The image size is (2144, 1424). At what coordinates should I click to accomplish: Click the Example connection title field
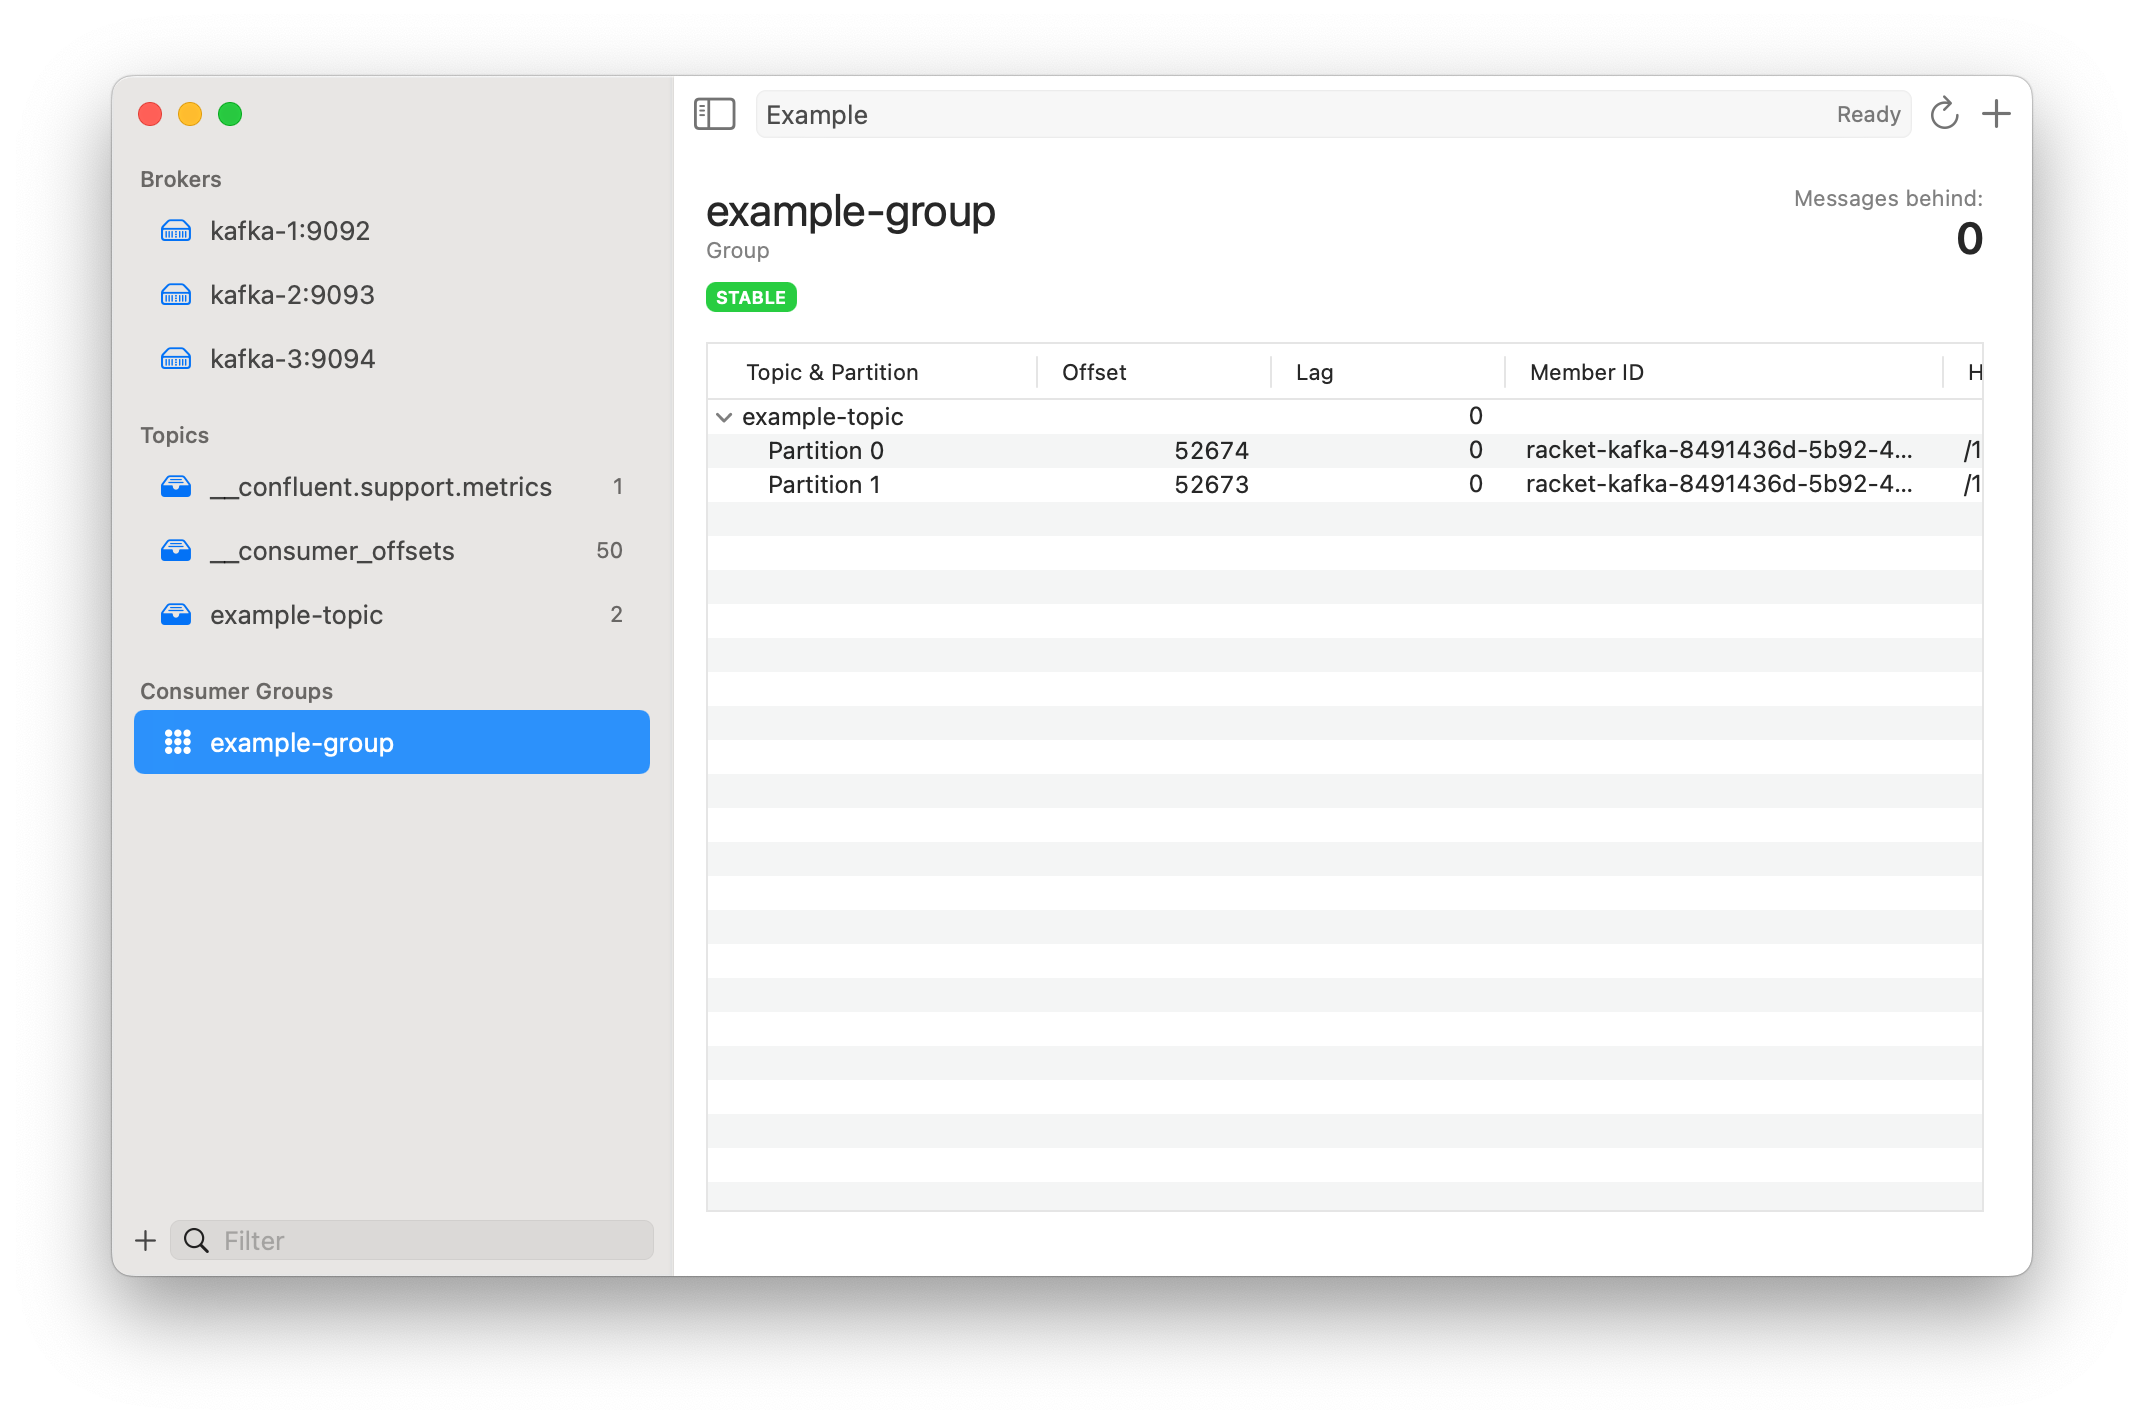click(1333, 114)
